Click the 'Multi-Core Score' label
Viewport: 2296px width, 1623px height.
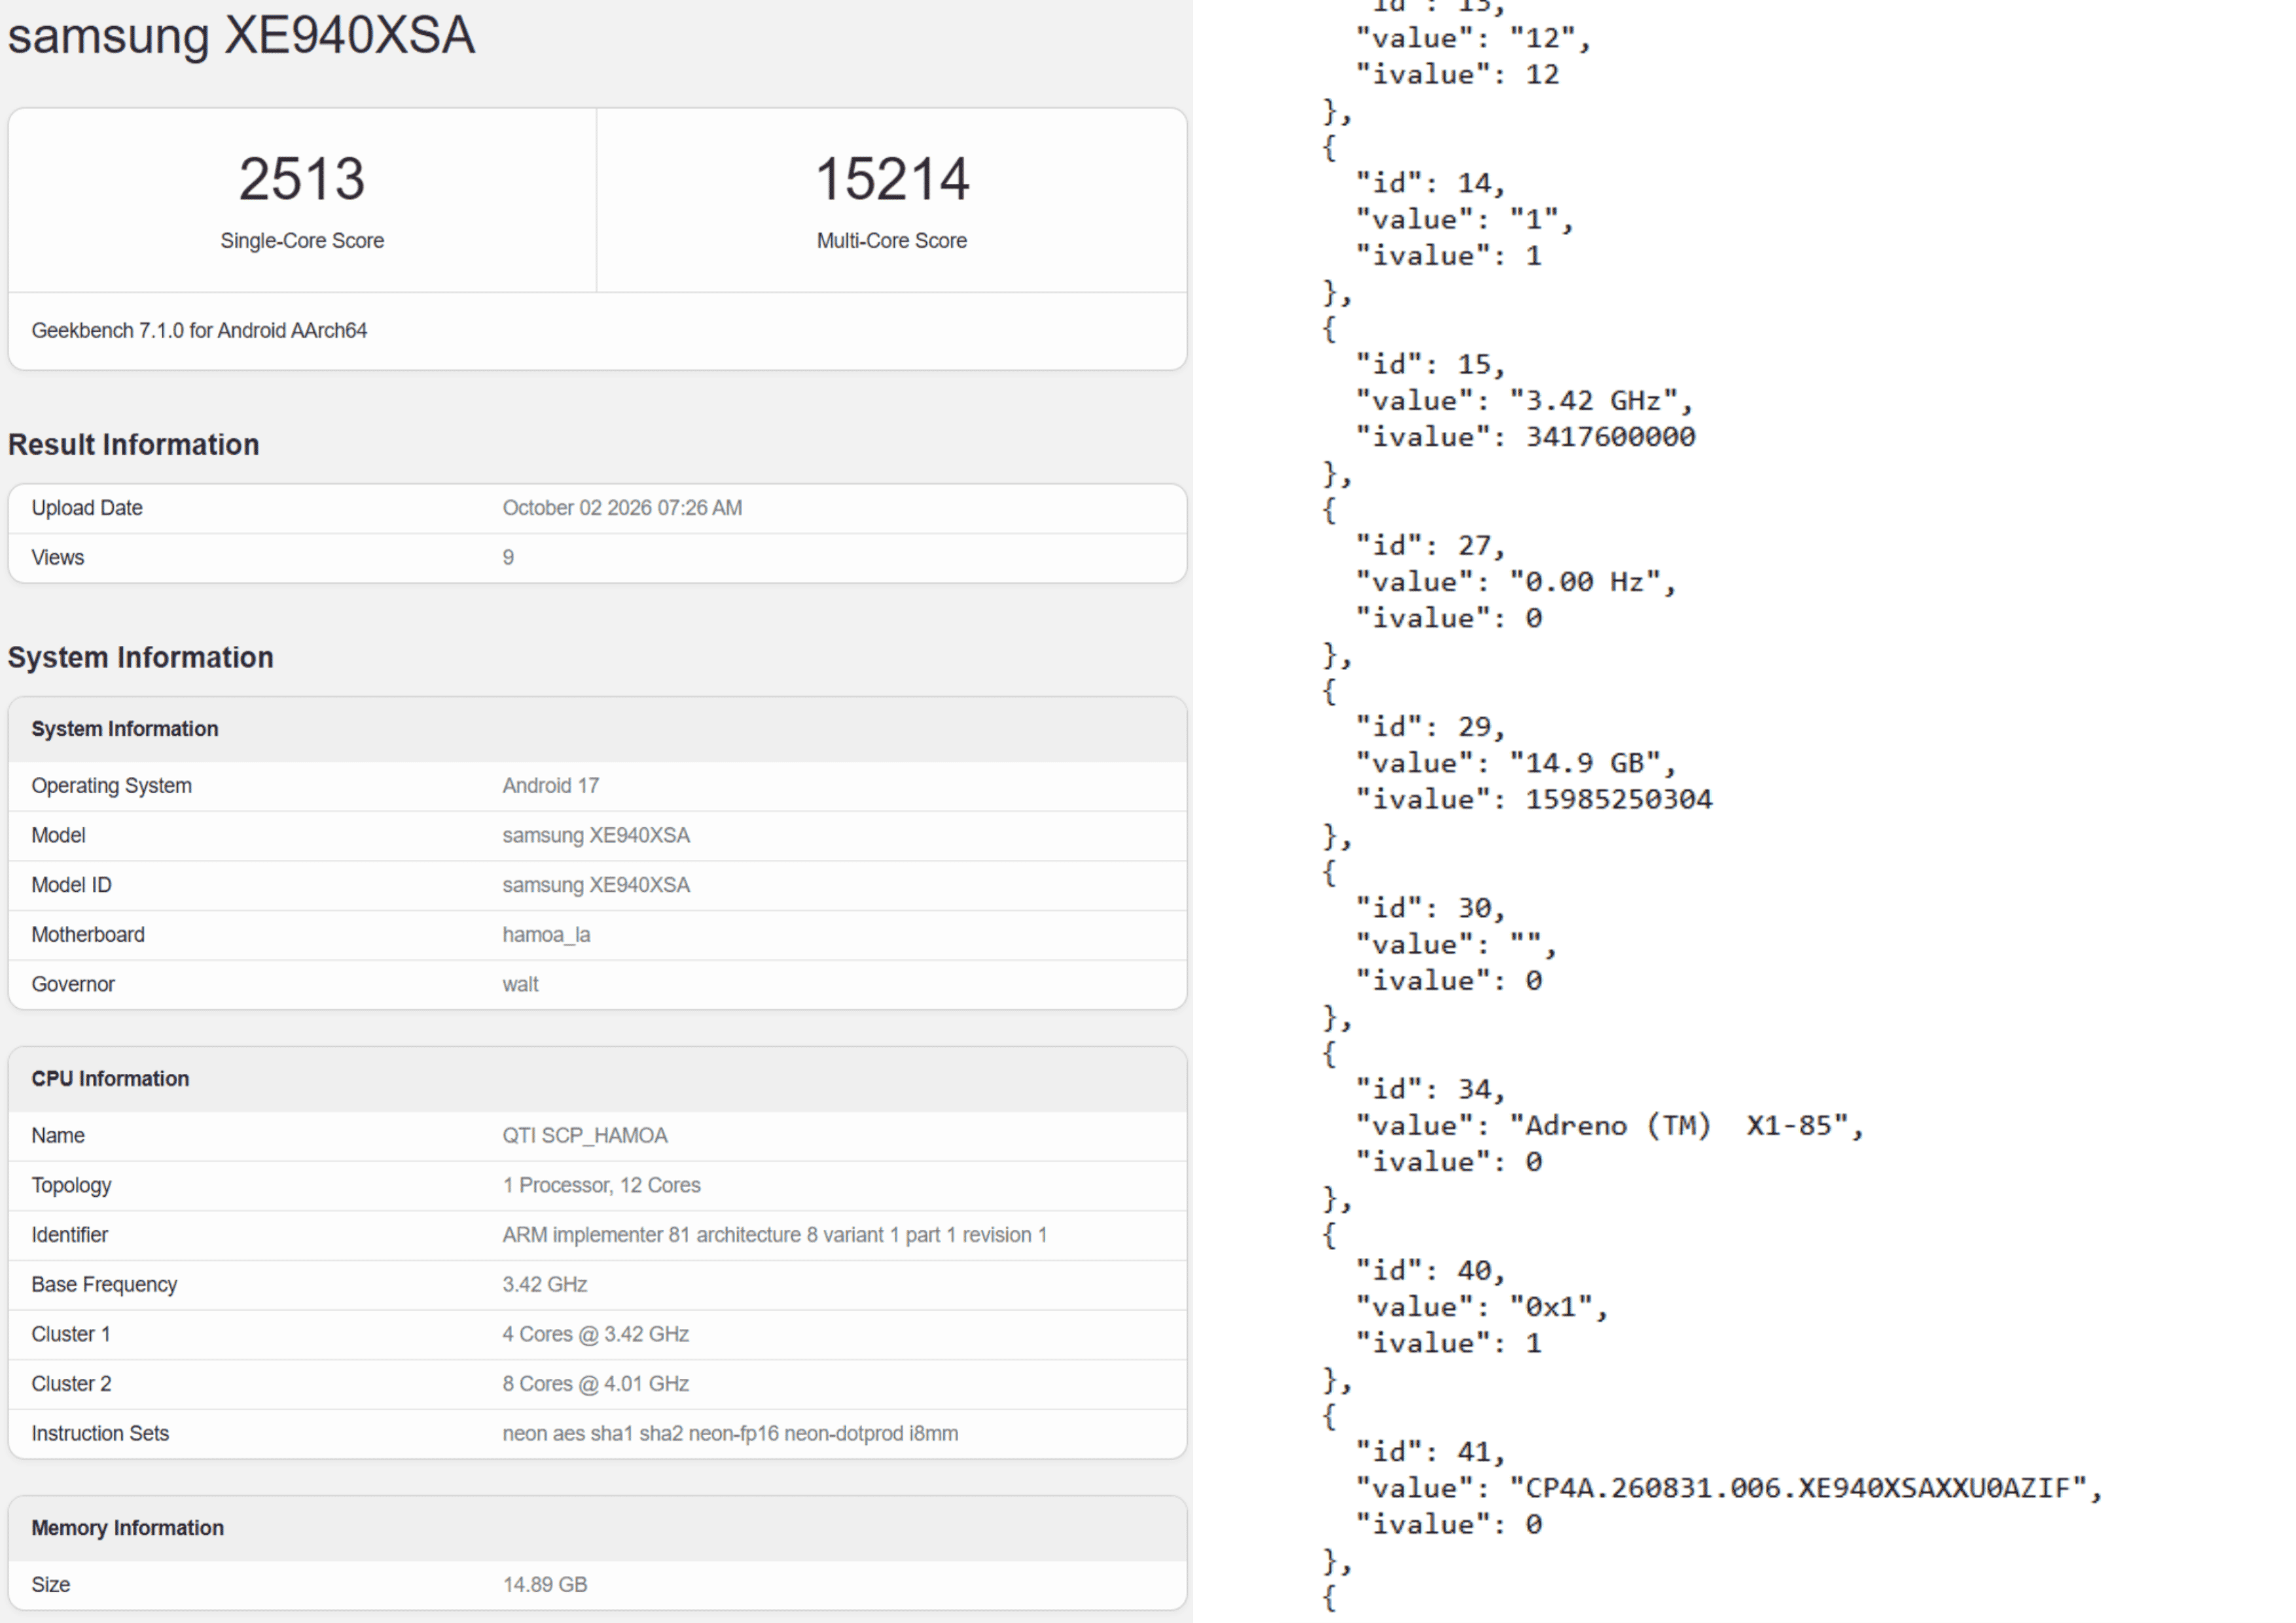892,241
